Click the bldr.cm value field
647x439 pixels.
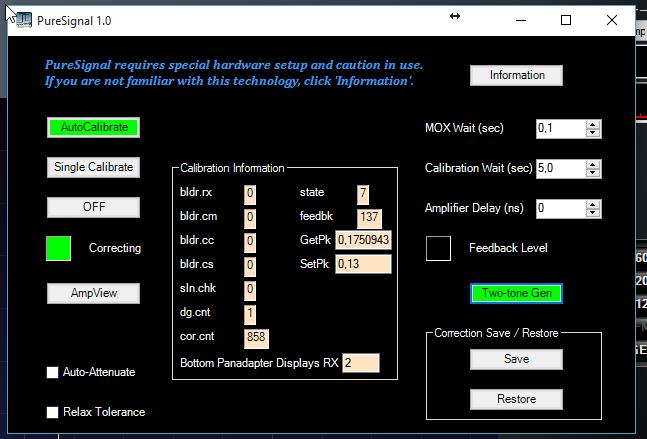(250, 217)
